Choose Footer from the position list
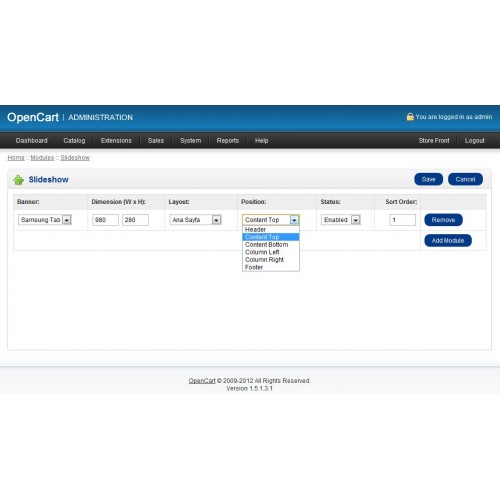Image resolution: width=500 pixels, height=500 pixels. (x=271, y=267)
